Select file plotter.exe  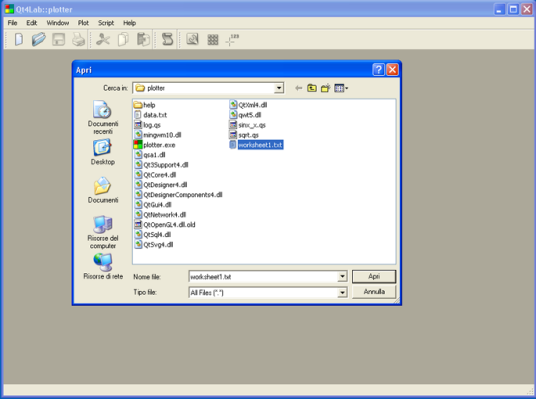(155, 145)
